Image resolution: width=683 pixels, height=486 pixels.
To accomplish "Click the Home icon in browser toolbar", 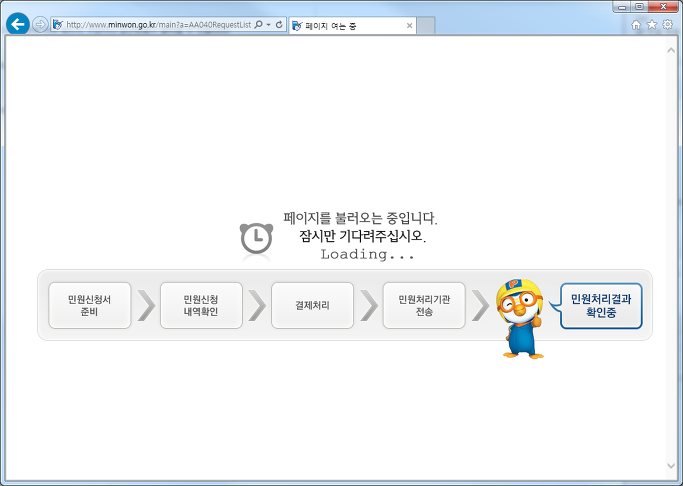I will 636,25.
